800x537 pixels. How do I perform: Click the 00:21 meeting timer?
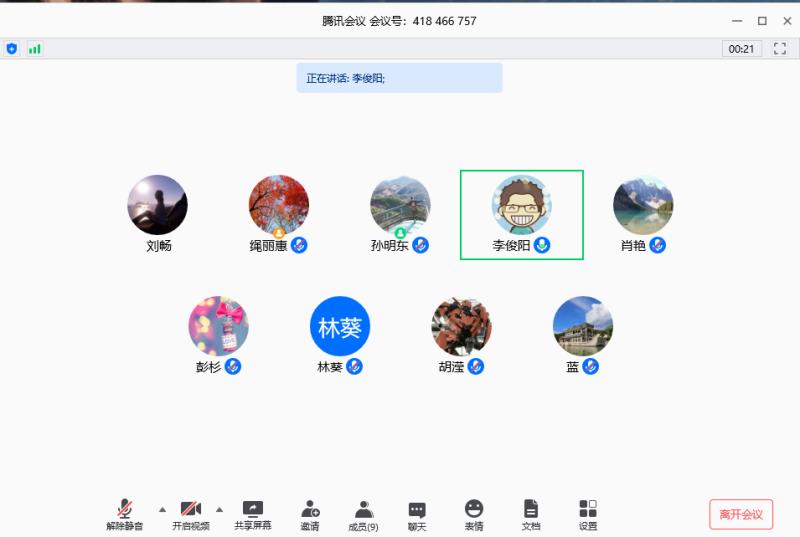click(741, 49)
